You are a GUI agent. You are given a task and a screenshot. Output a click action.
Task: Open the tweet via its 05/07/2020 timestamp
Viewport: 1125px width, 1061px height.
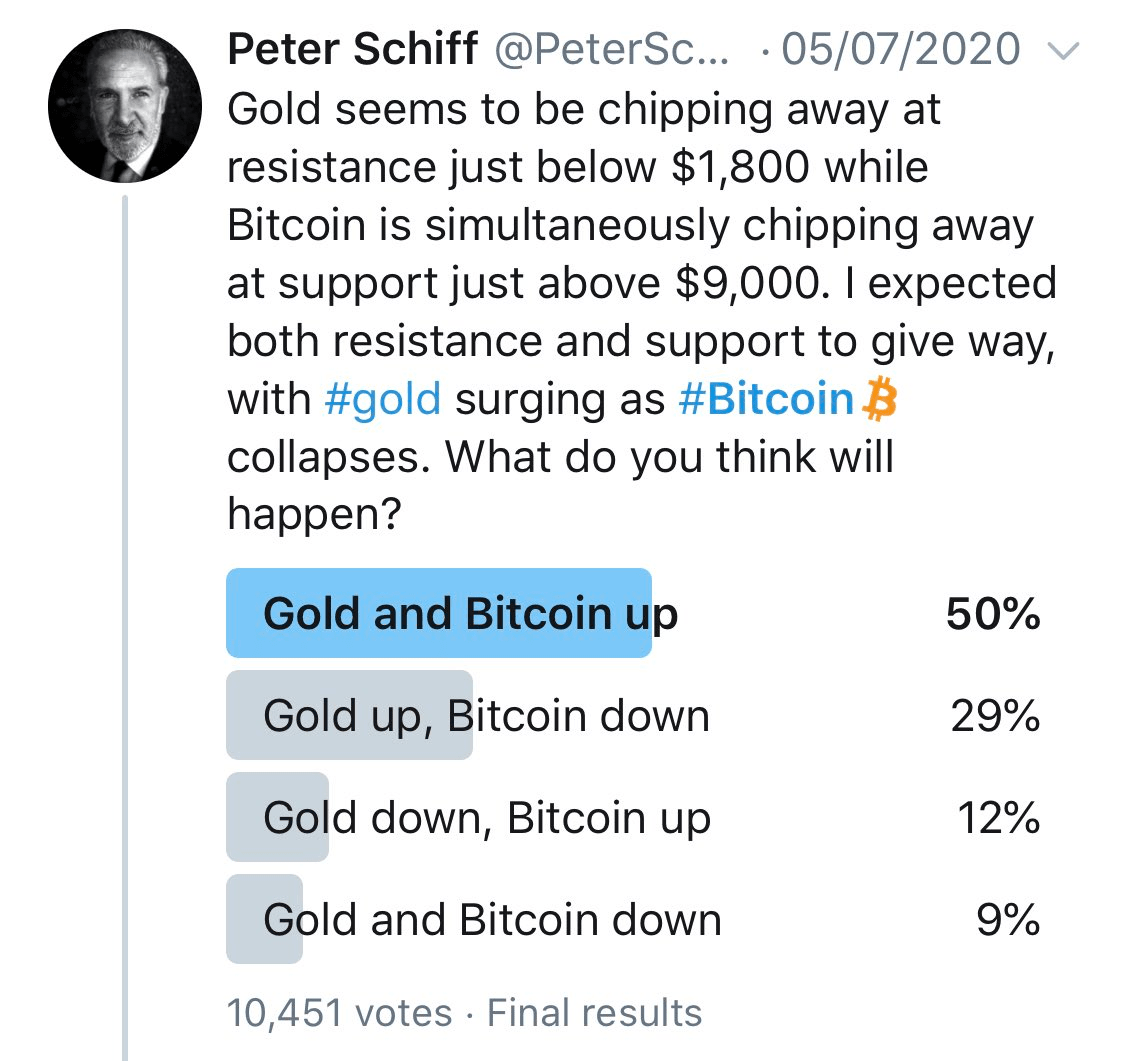click(896, 48)
